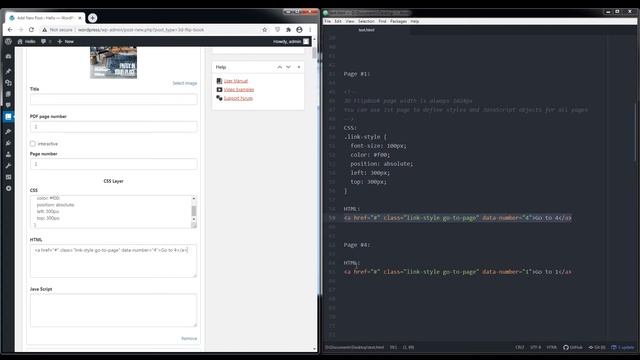Viewport: 640px width, 360px height.
Task: Open the 'Howdy, admin' account menu
Action: (291, 41)
